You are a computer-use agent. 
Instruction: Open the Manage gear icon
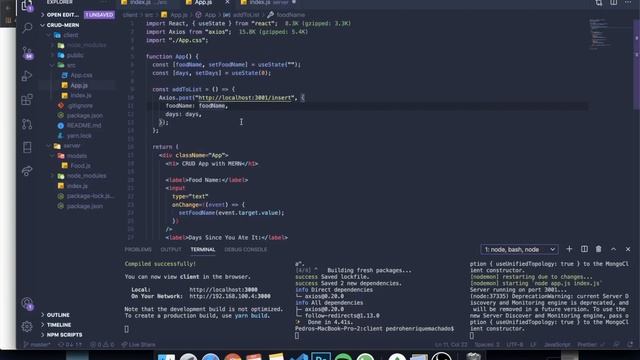coord(27,326)
